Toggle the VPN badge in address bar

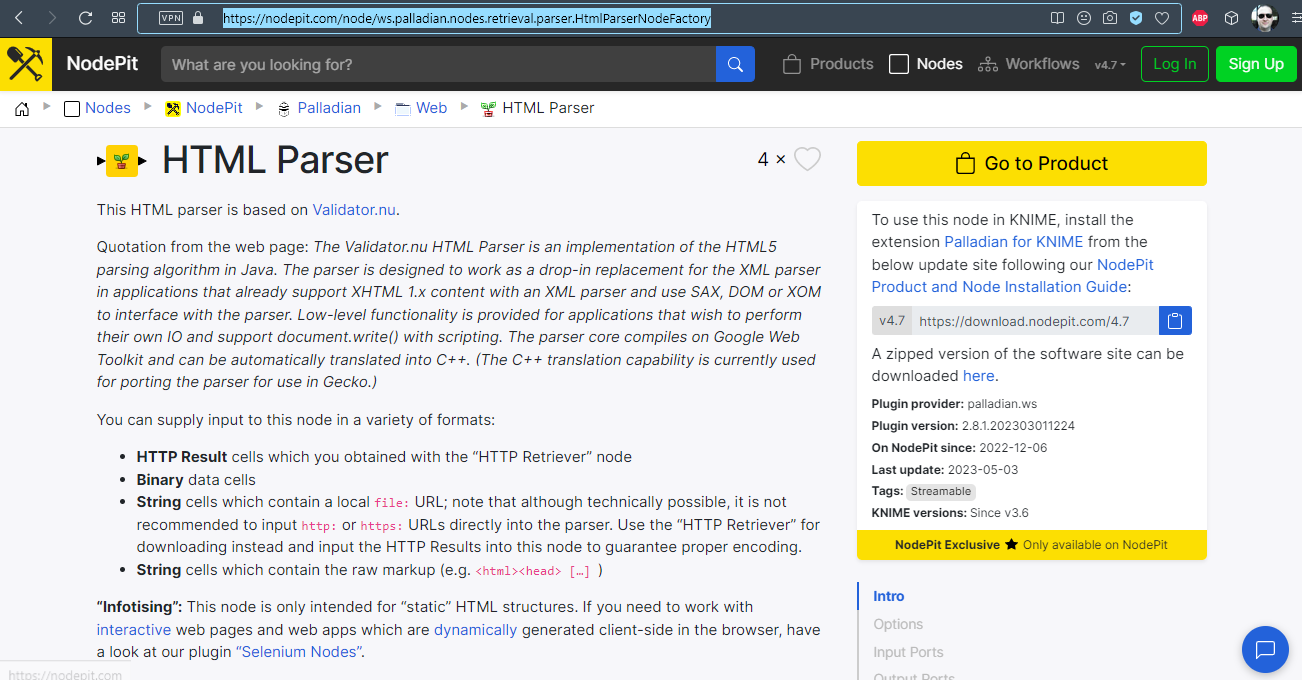171,18
